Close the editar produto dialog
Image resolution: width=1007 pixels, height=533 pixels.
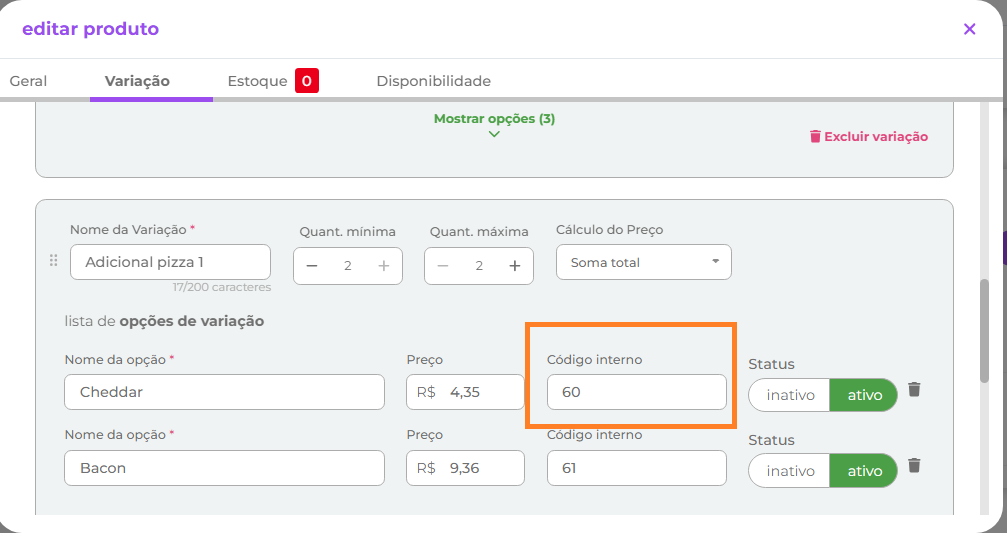(x=969, y=29)
